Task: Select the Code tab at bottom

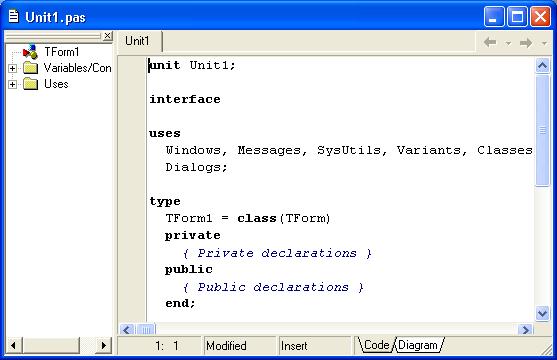Action: point(377,345)
